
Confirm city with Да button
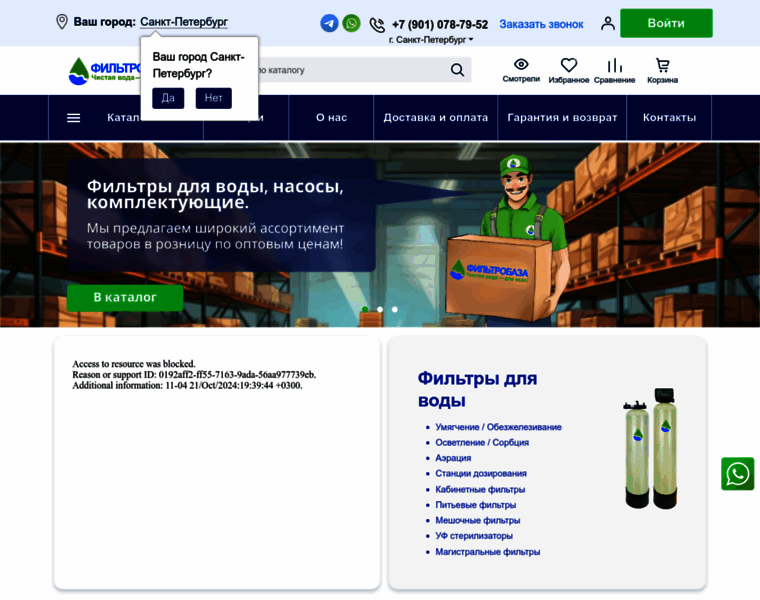(168, 98)
